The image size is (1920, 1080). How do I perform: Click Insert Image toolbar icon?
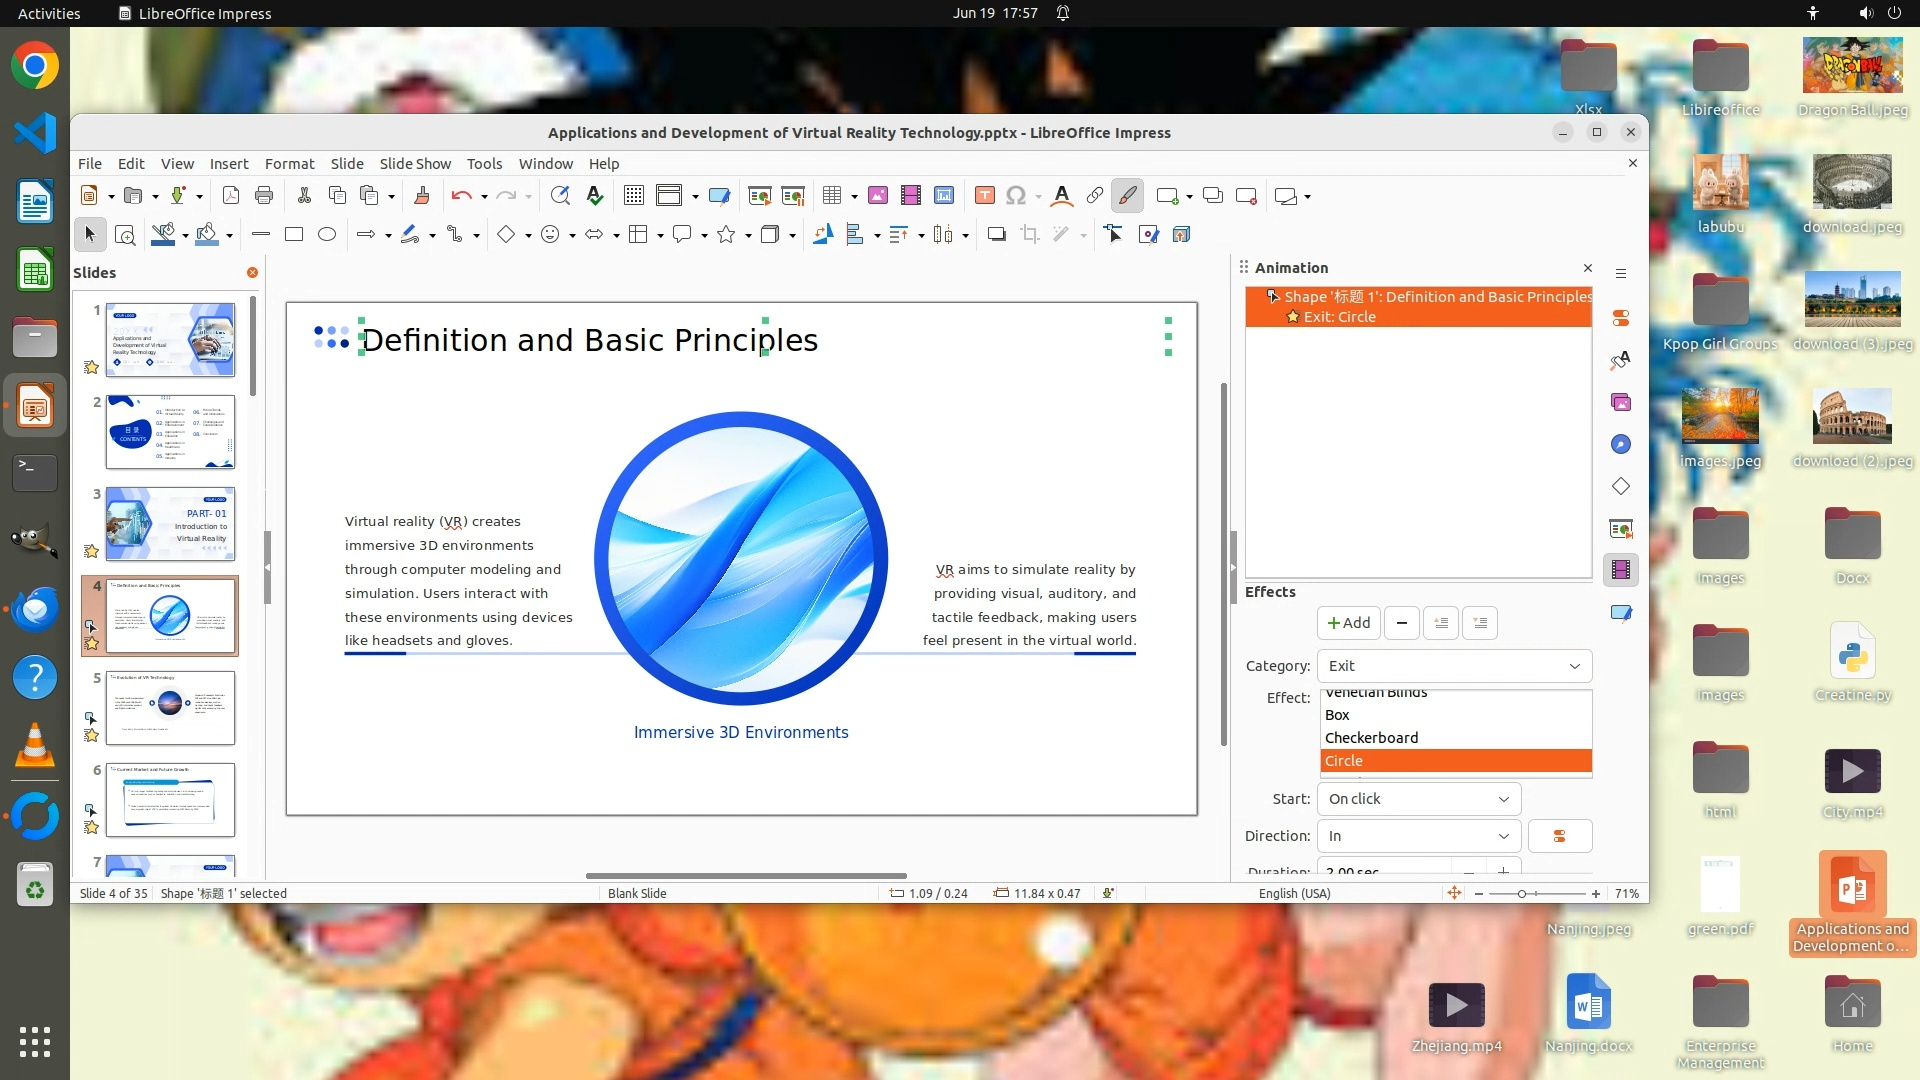tap(877, 196)
